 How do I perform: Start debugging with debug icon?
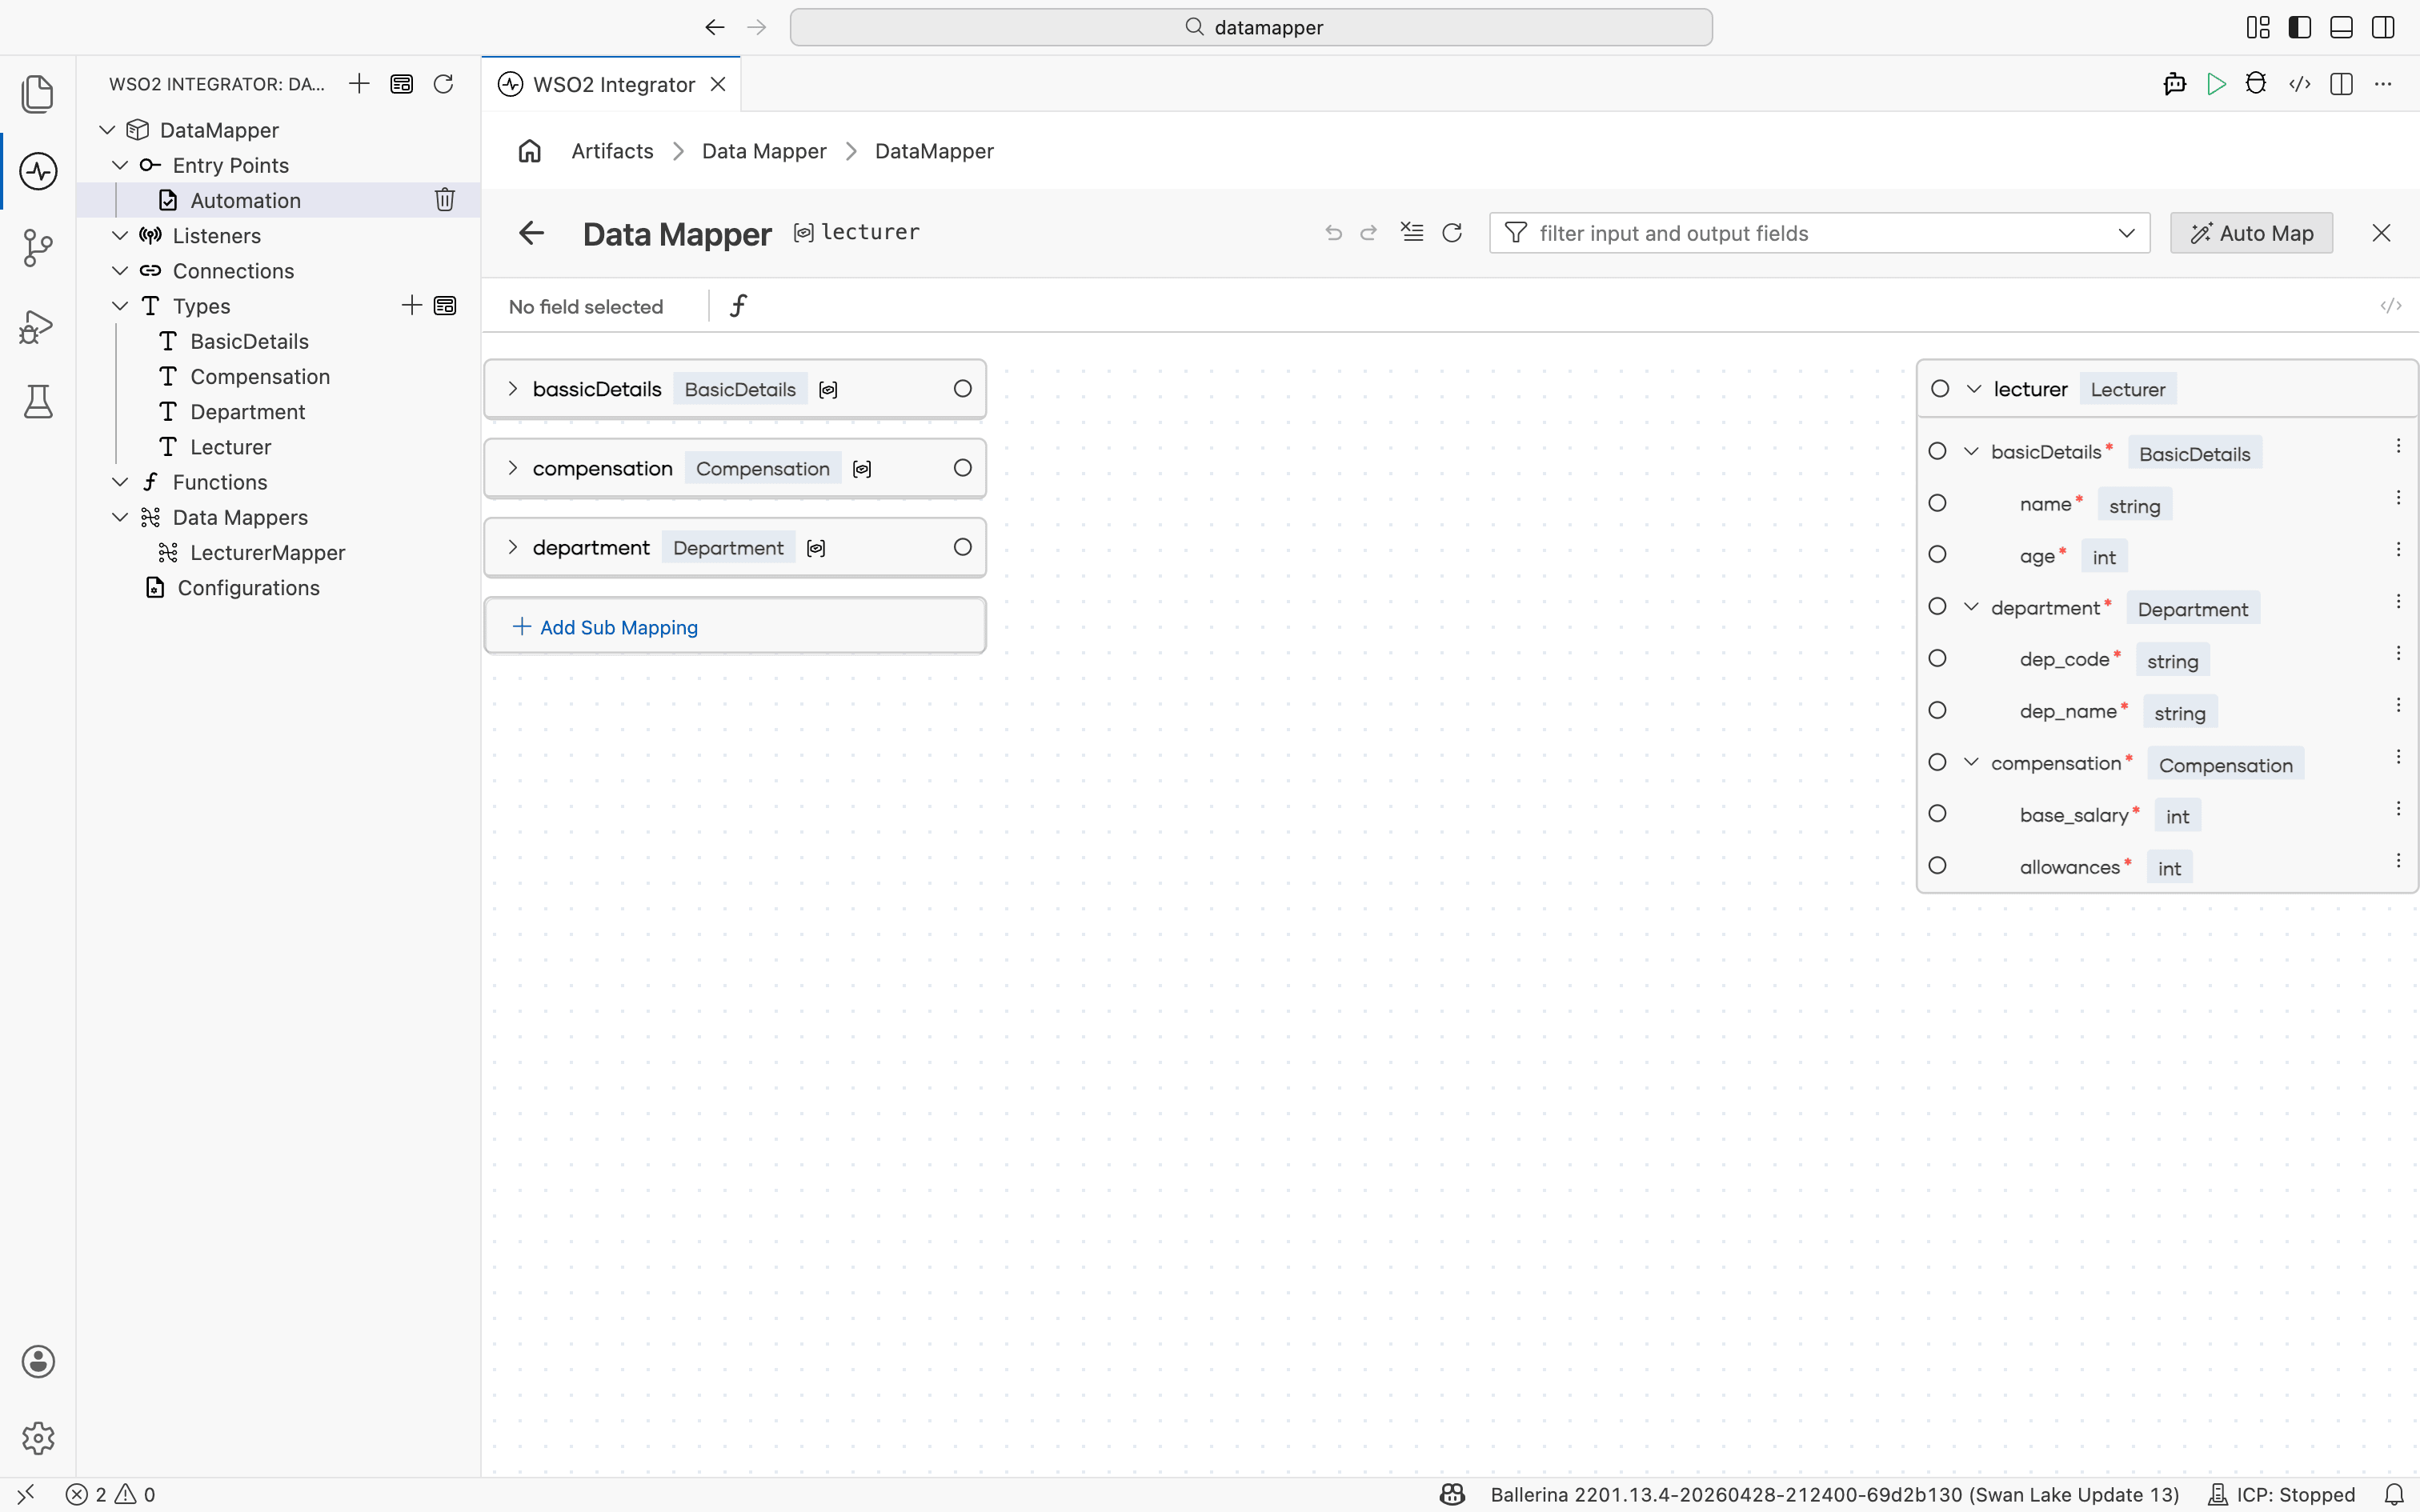coord(2256,84)
